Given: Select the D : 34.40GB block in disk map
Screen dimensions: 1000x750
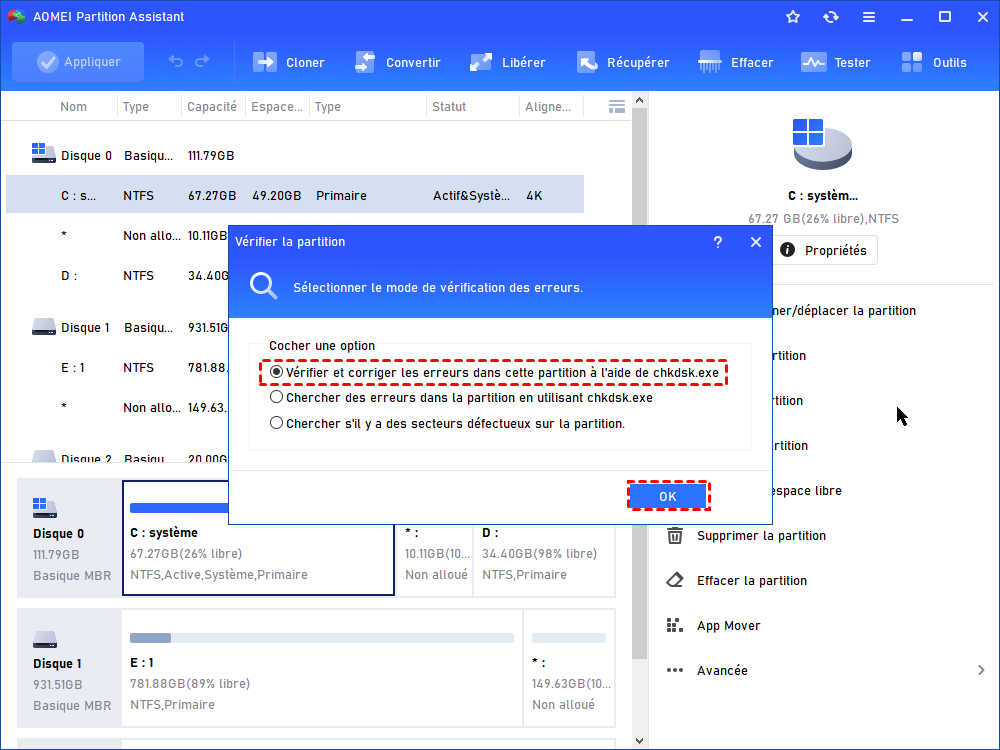Looking at the screenshot, I should [x=544, y=560].
